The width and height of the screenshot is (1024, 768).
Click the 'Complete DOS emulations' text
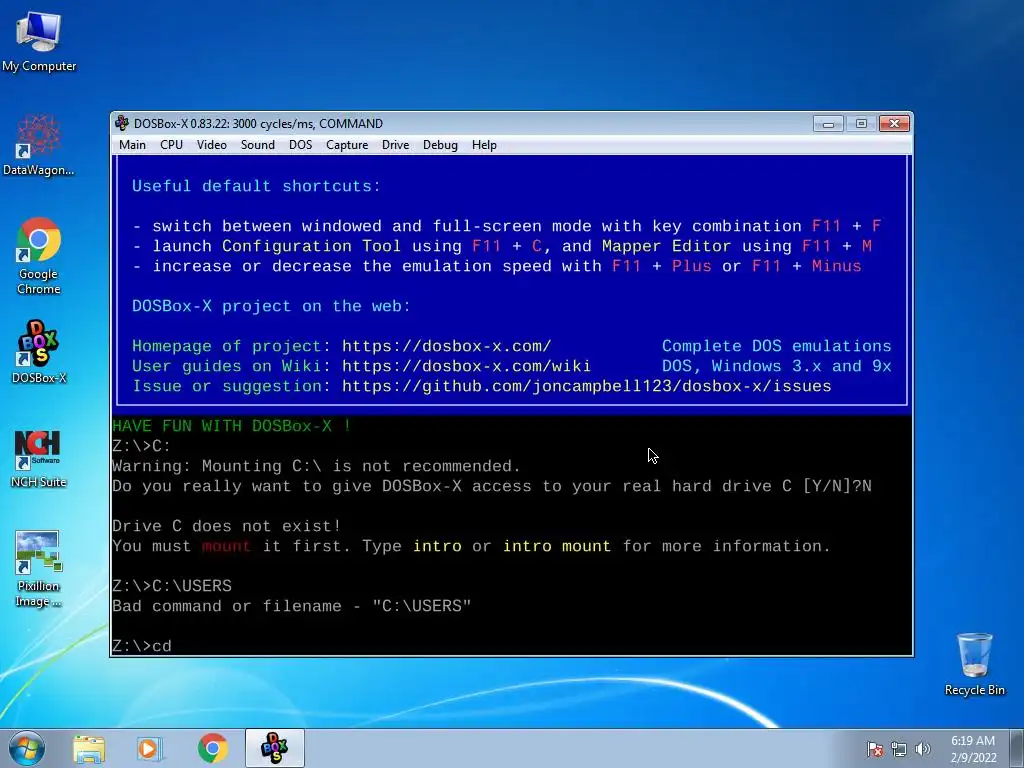[776, 346]
